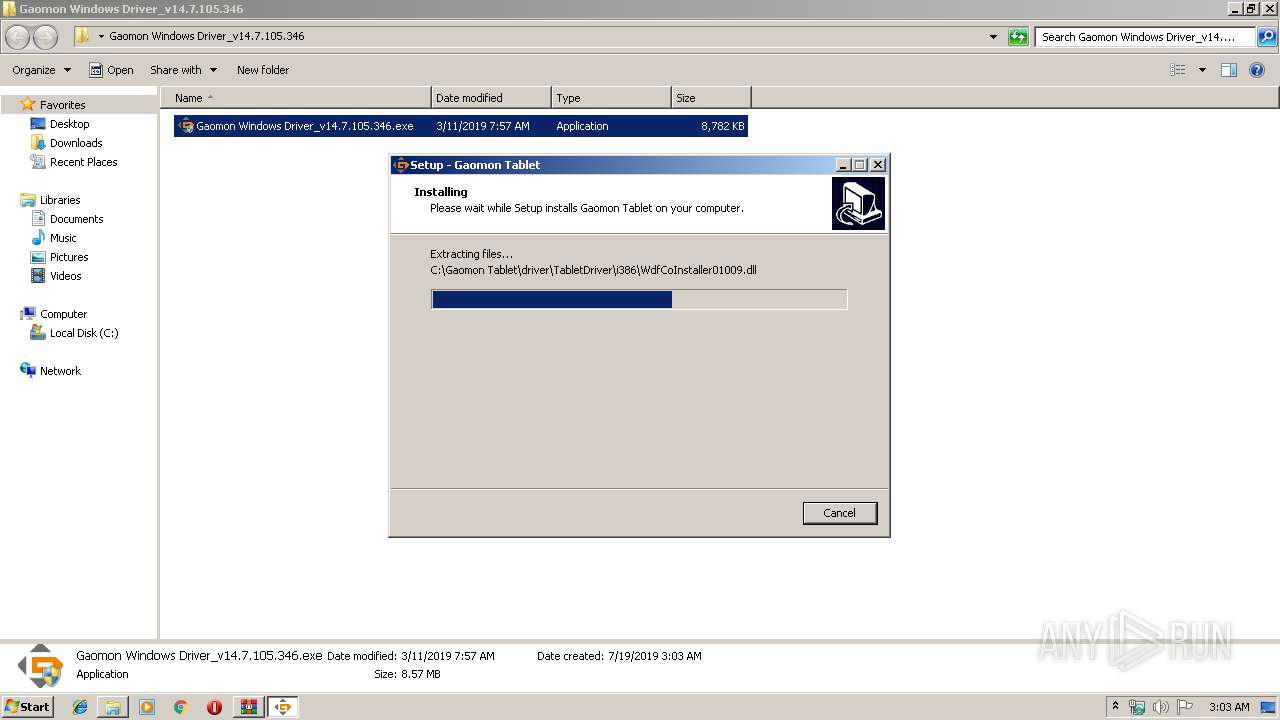This screenshot has width=1280, height=720.
Task: Switch to Gaomon setup taskbar button
Action: pos(283,707)
